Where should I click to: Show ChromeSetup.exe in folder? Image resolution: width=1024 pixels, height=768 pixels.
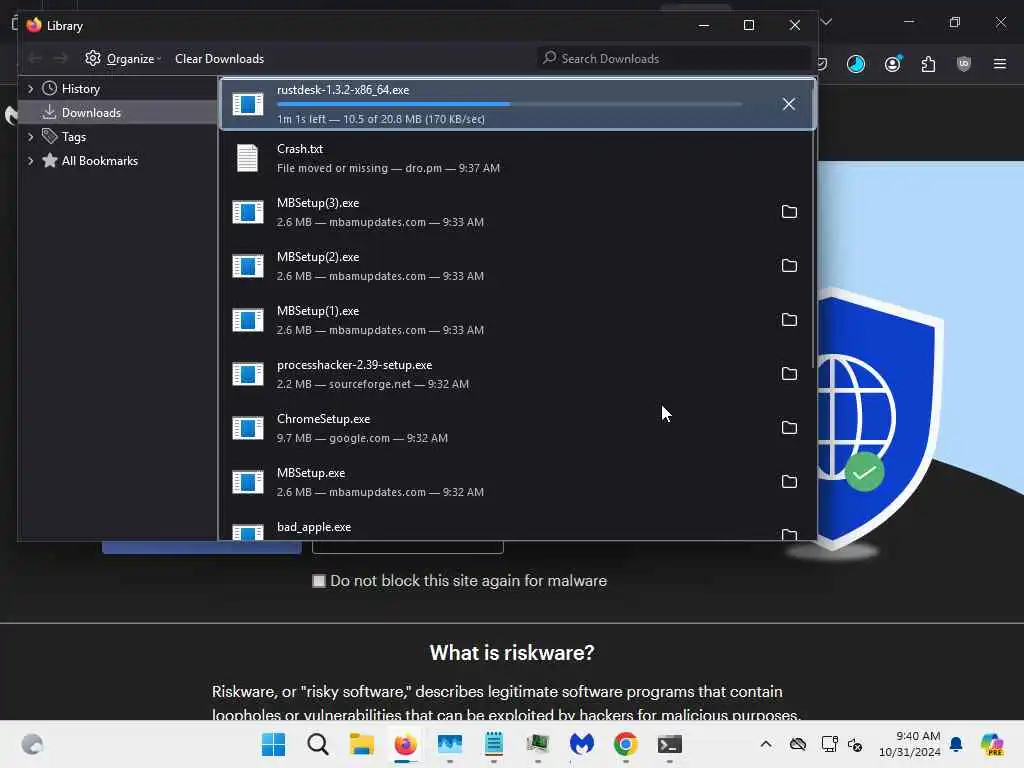(790, 428)
